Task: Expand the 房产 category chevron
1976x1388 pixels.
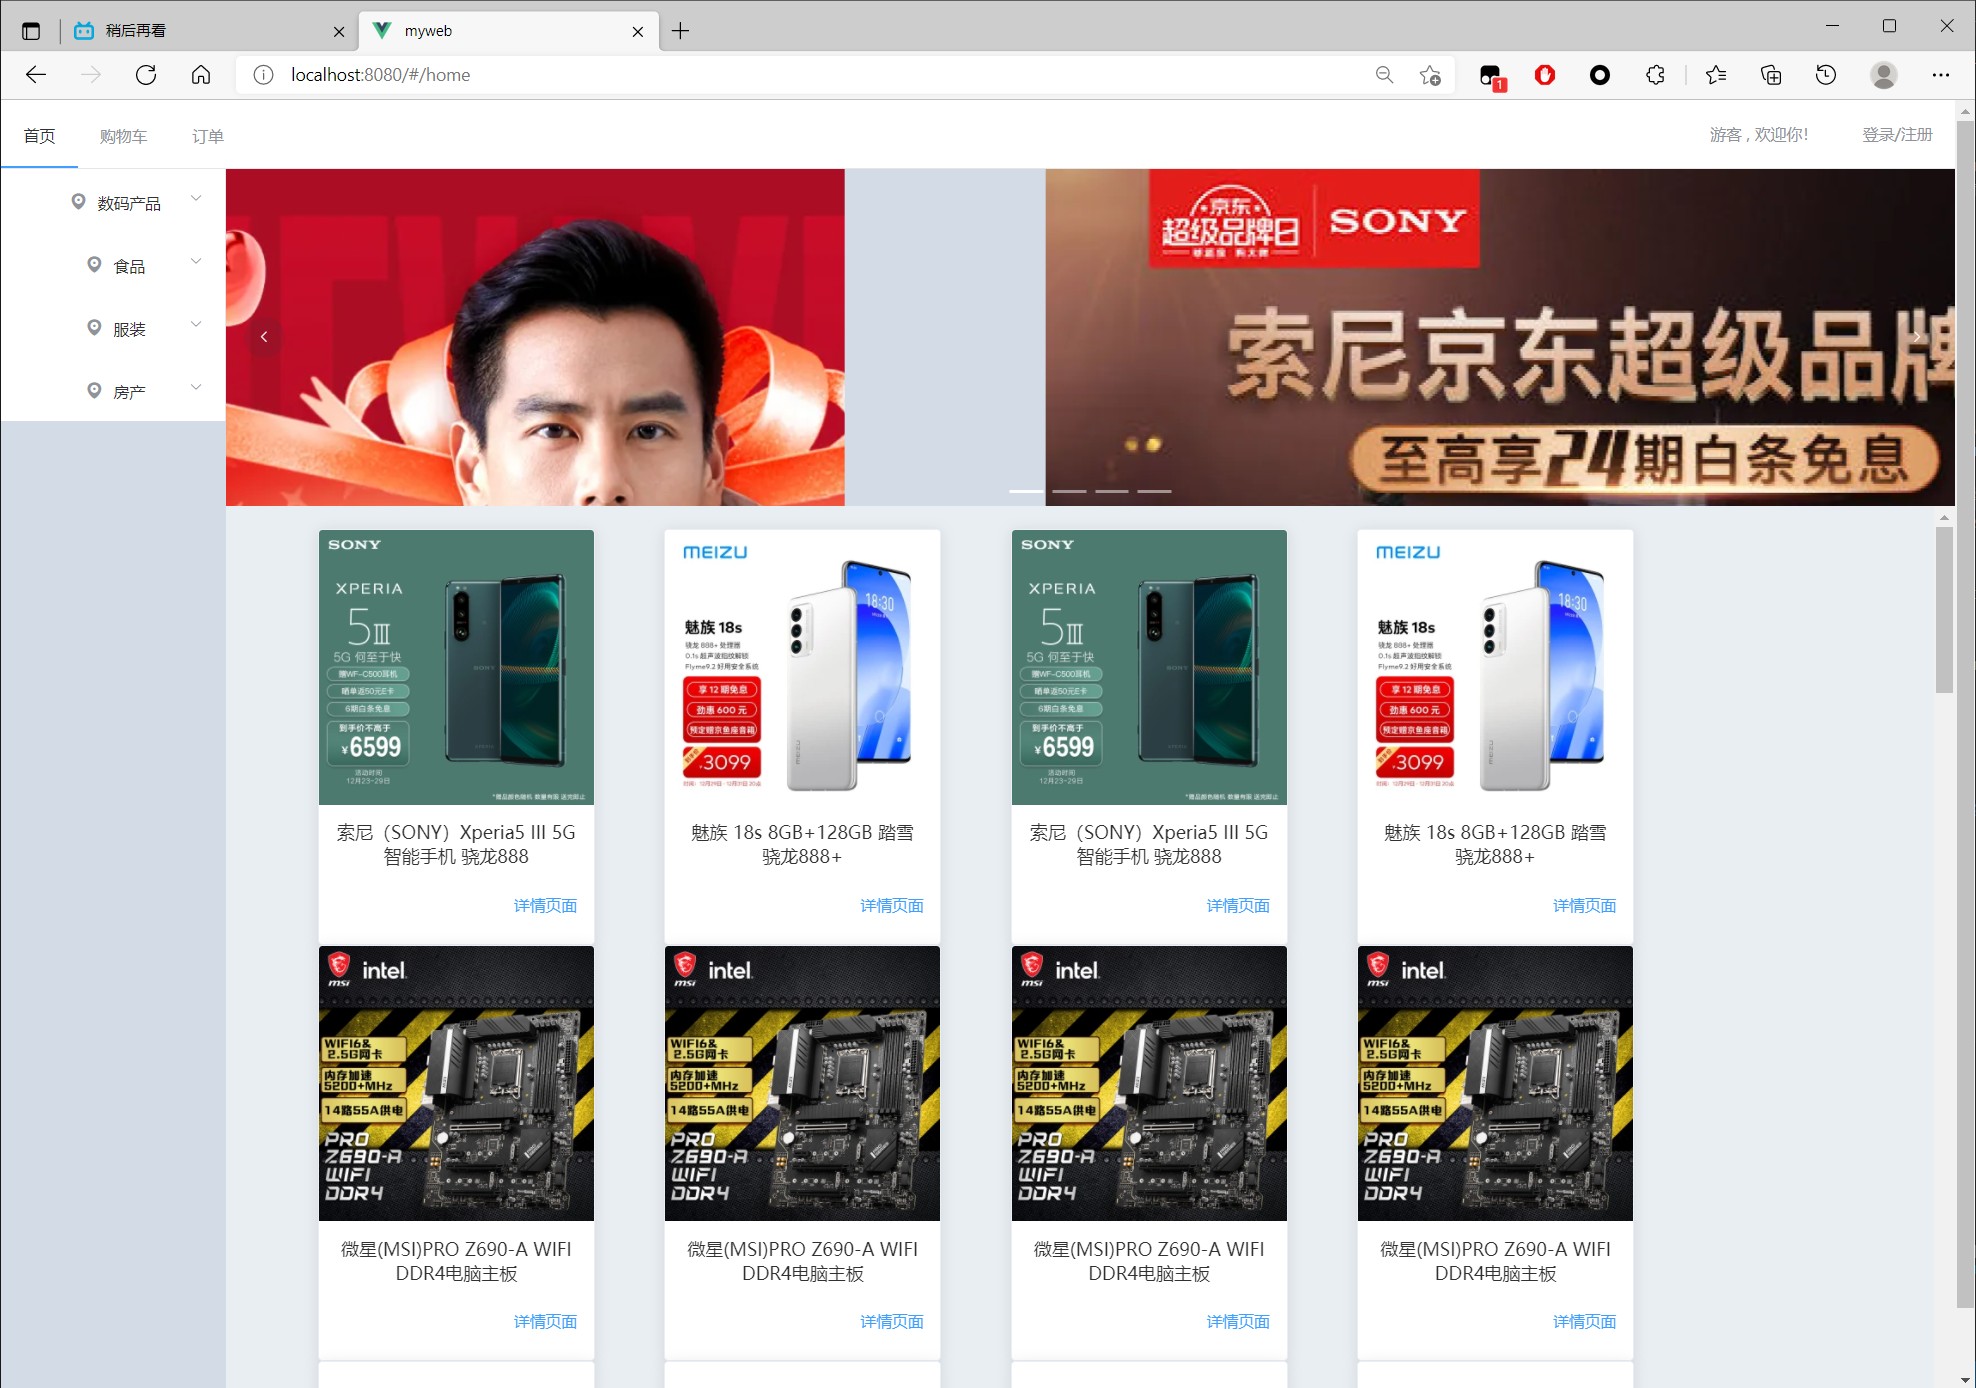Action: (x=196, y=387)
